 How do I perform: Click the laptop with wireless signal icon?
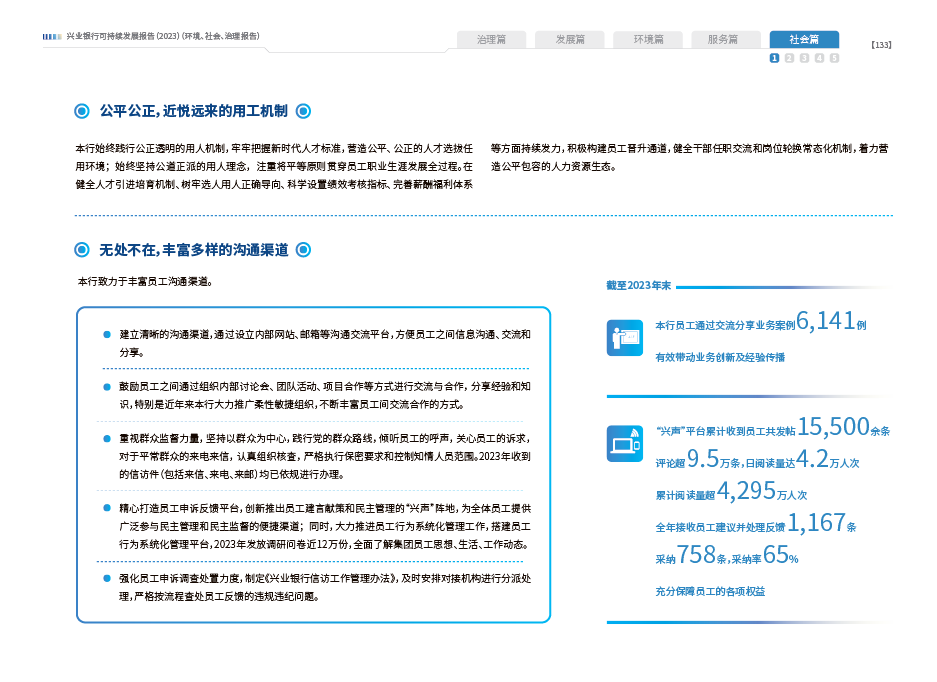(625, 443)
